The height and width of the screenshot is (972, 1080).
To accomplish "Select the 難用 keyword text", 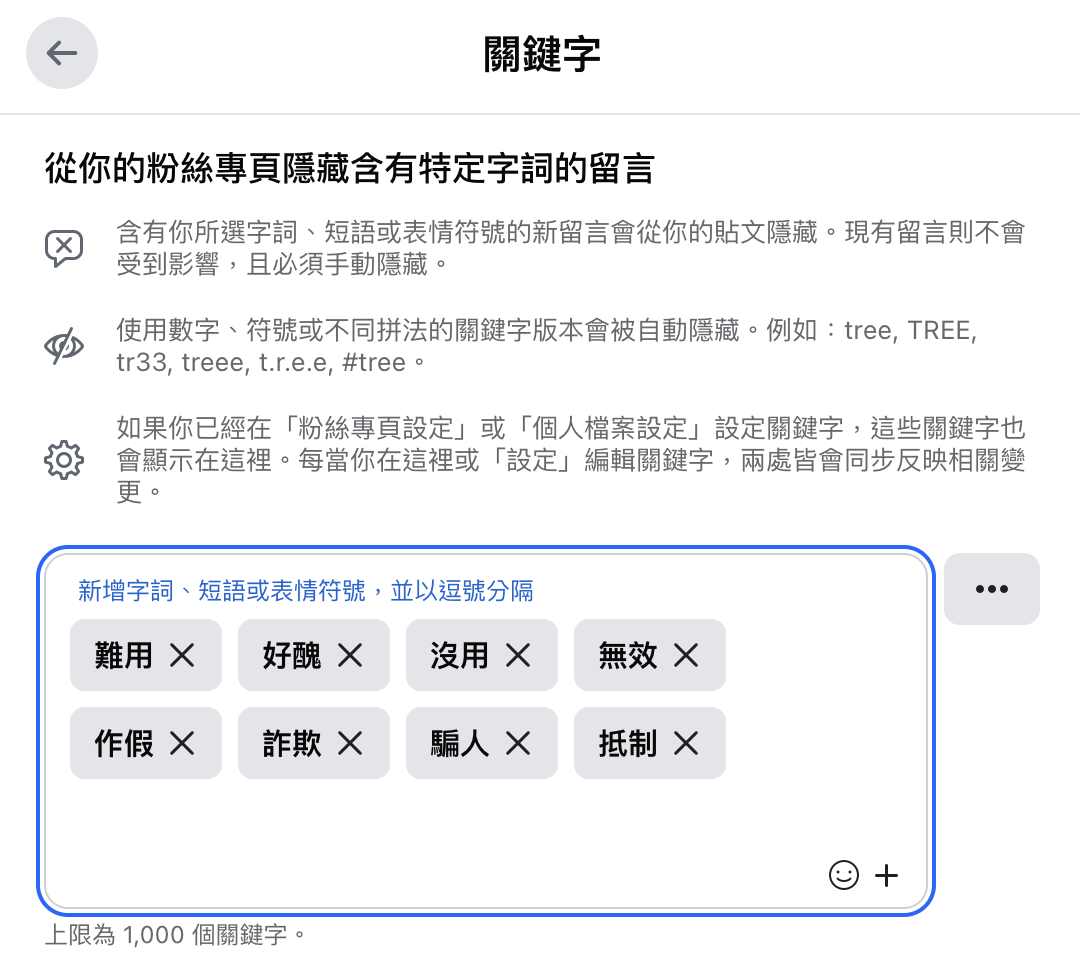I will click(x=123, y=655).
